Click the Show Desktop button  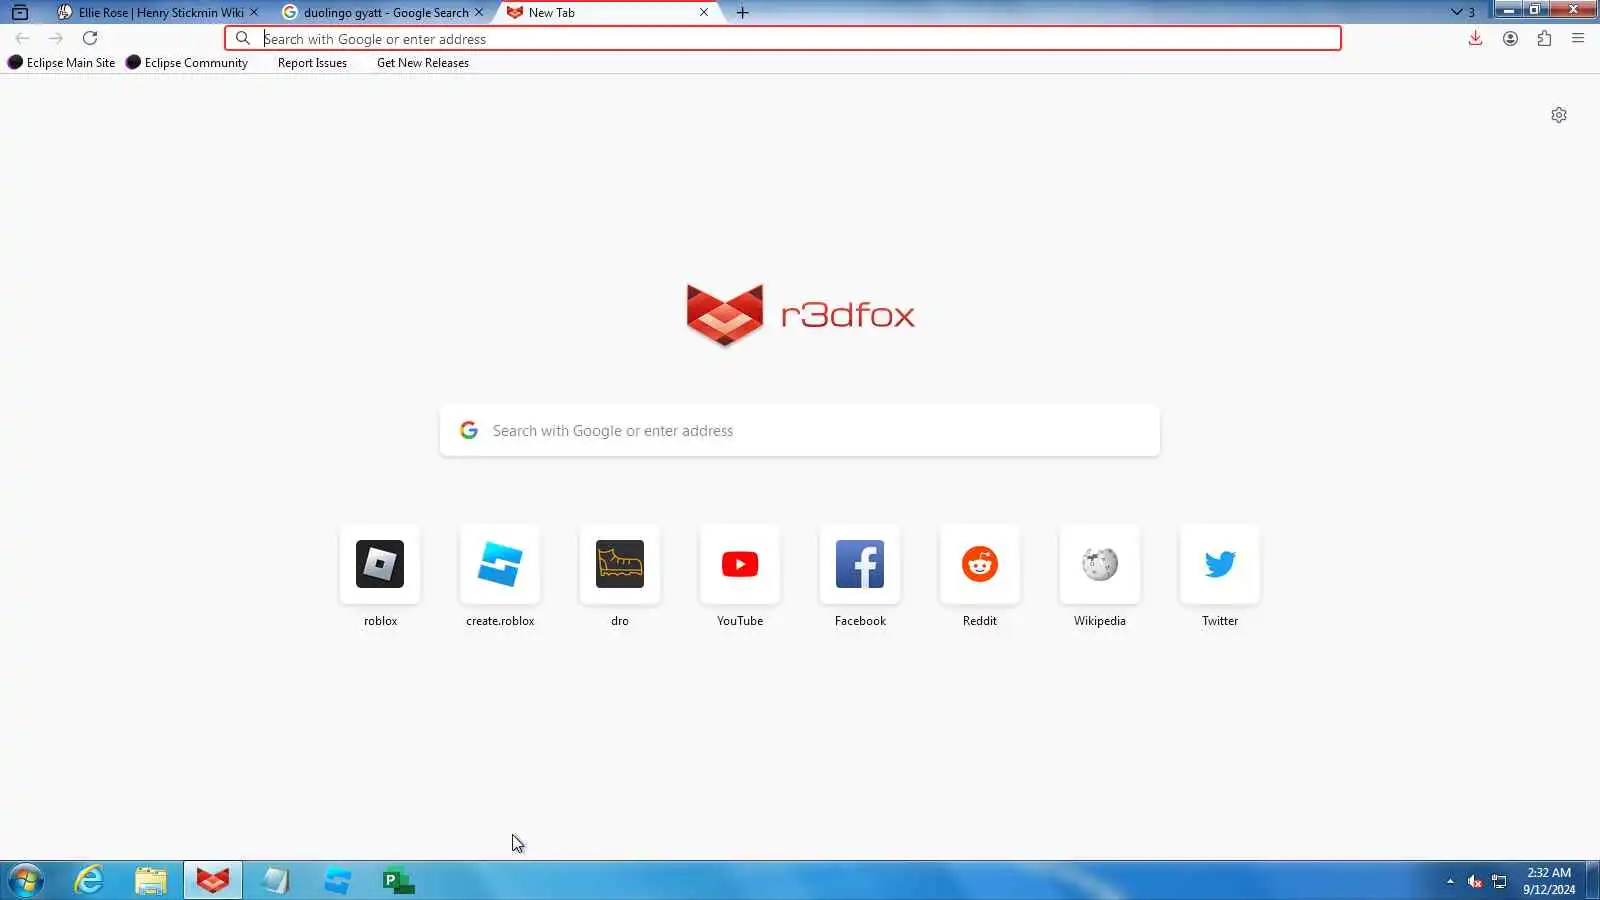tap(1593, 881)
